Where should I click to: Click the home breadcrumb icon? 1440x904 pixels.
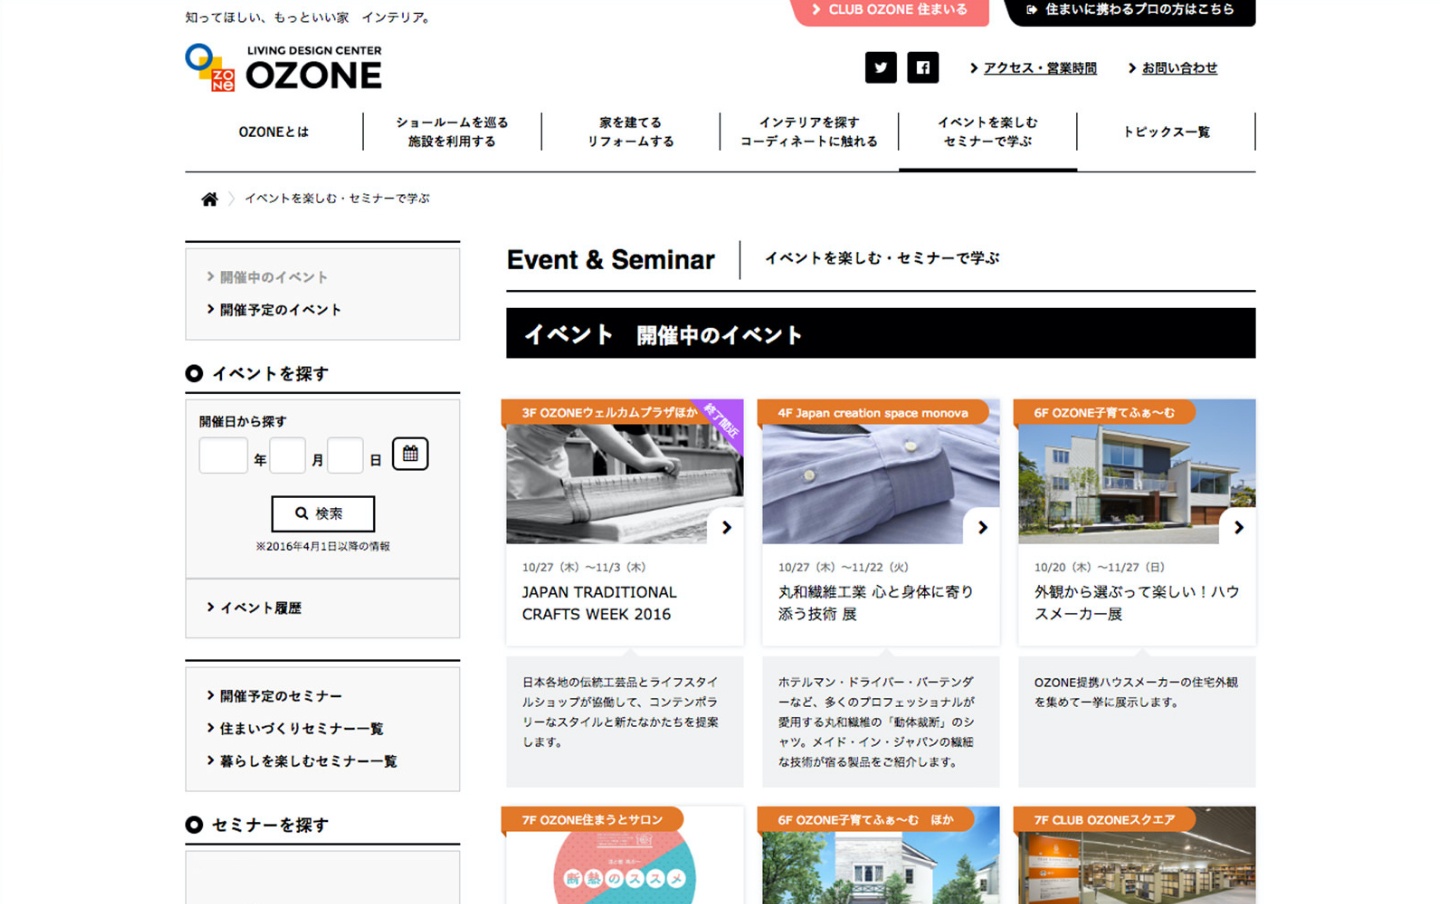[209, 199]
